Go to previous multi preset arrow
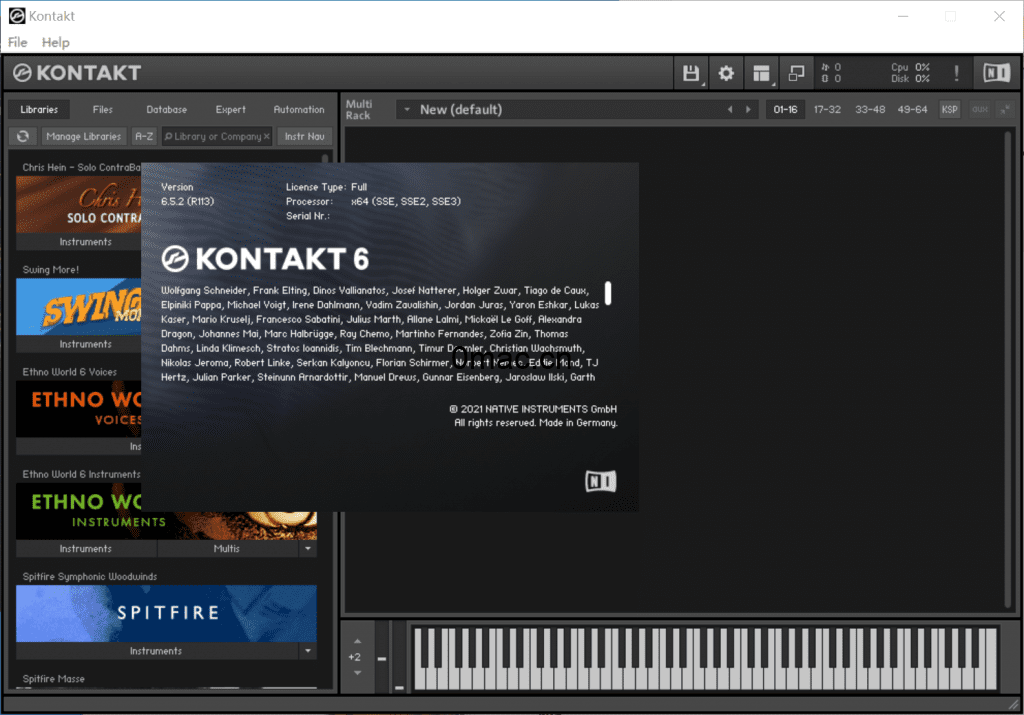This screenshot has height=715, width=1024. [x=730, y=110]
